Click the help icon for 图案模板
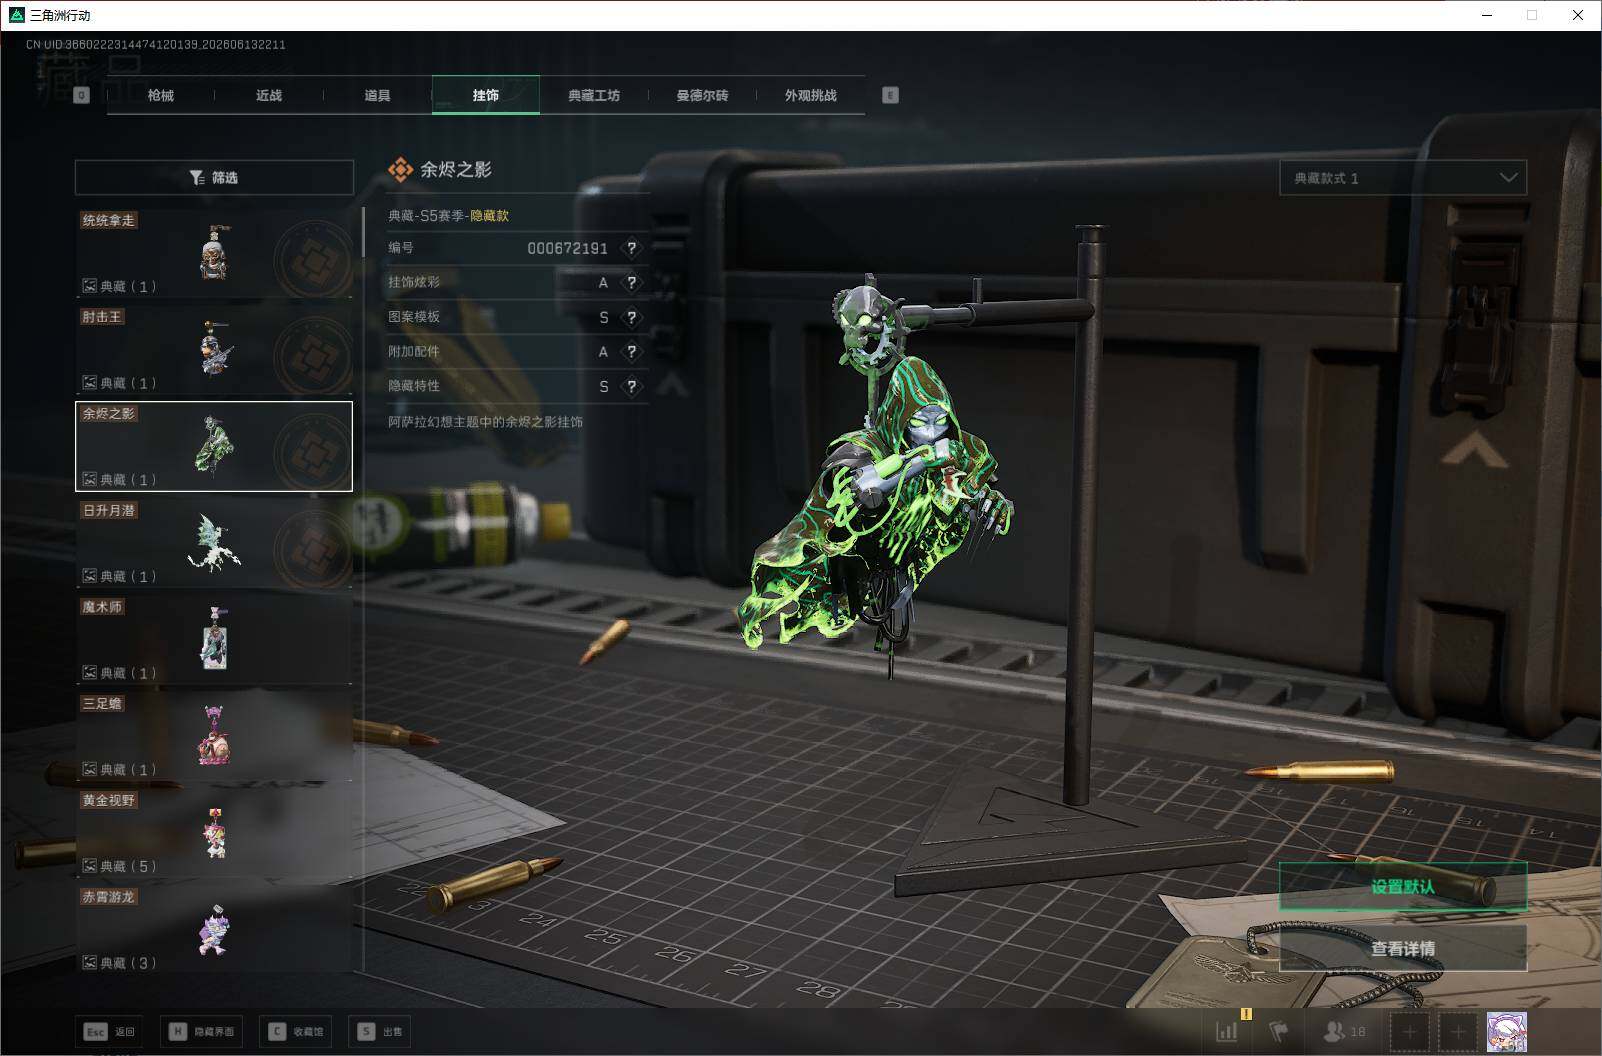Image resolution: width=1602 pixels, height=1056 pixels. click(x=631, y=317)
